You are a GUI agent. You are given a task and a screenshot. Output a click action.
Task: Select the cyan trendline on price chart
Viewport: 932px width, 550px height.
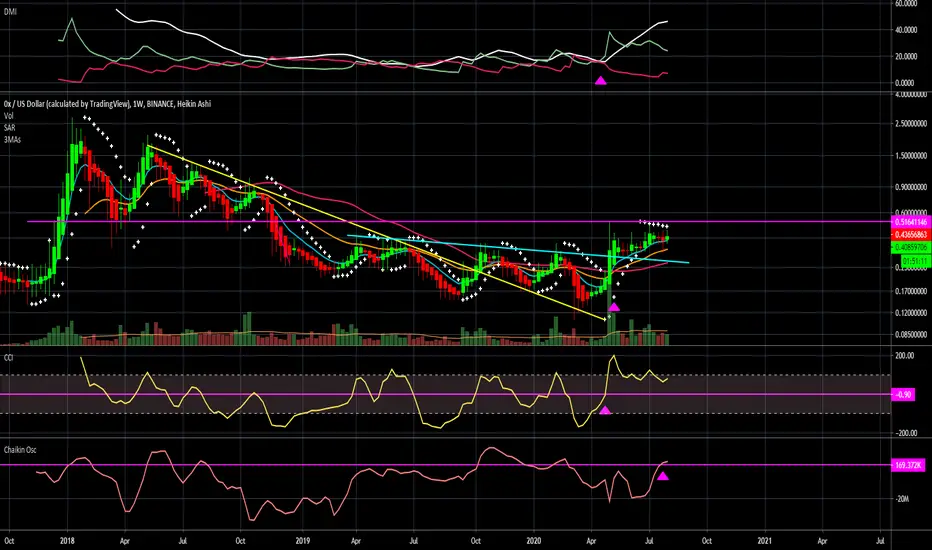(517, 249)
